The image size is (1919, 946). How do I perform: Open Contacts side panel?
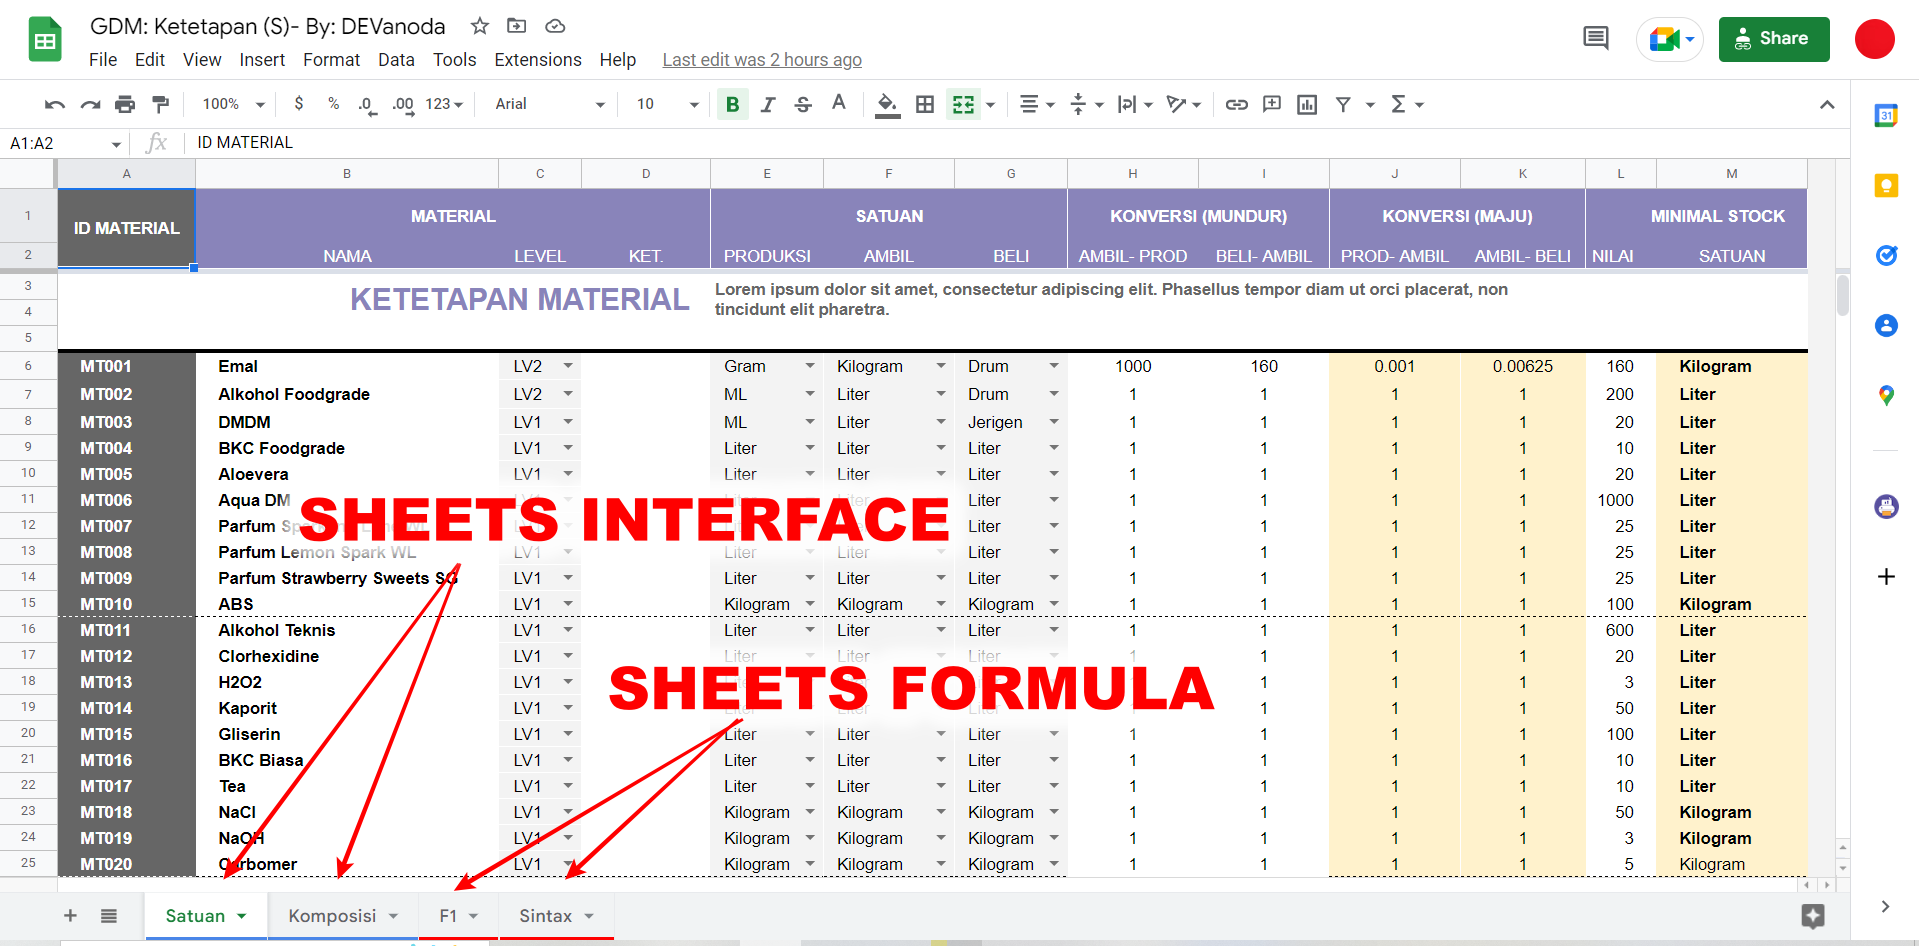pos(1886,325)
